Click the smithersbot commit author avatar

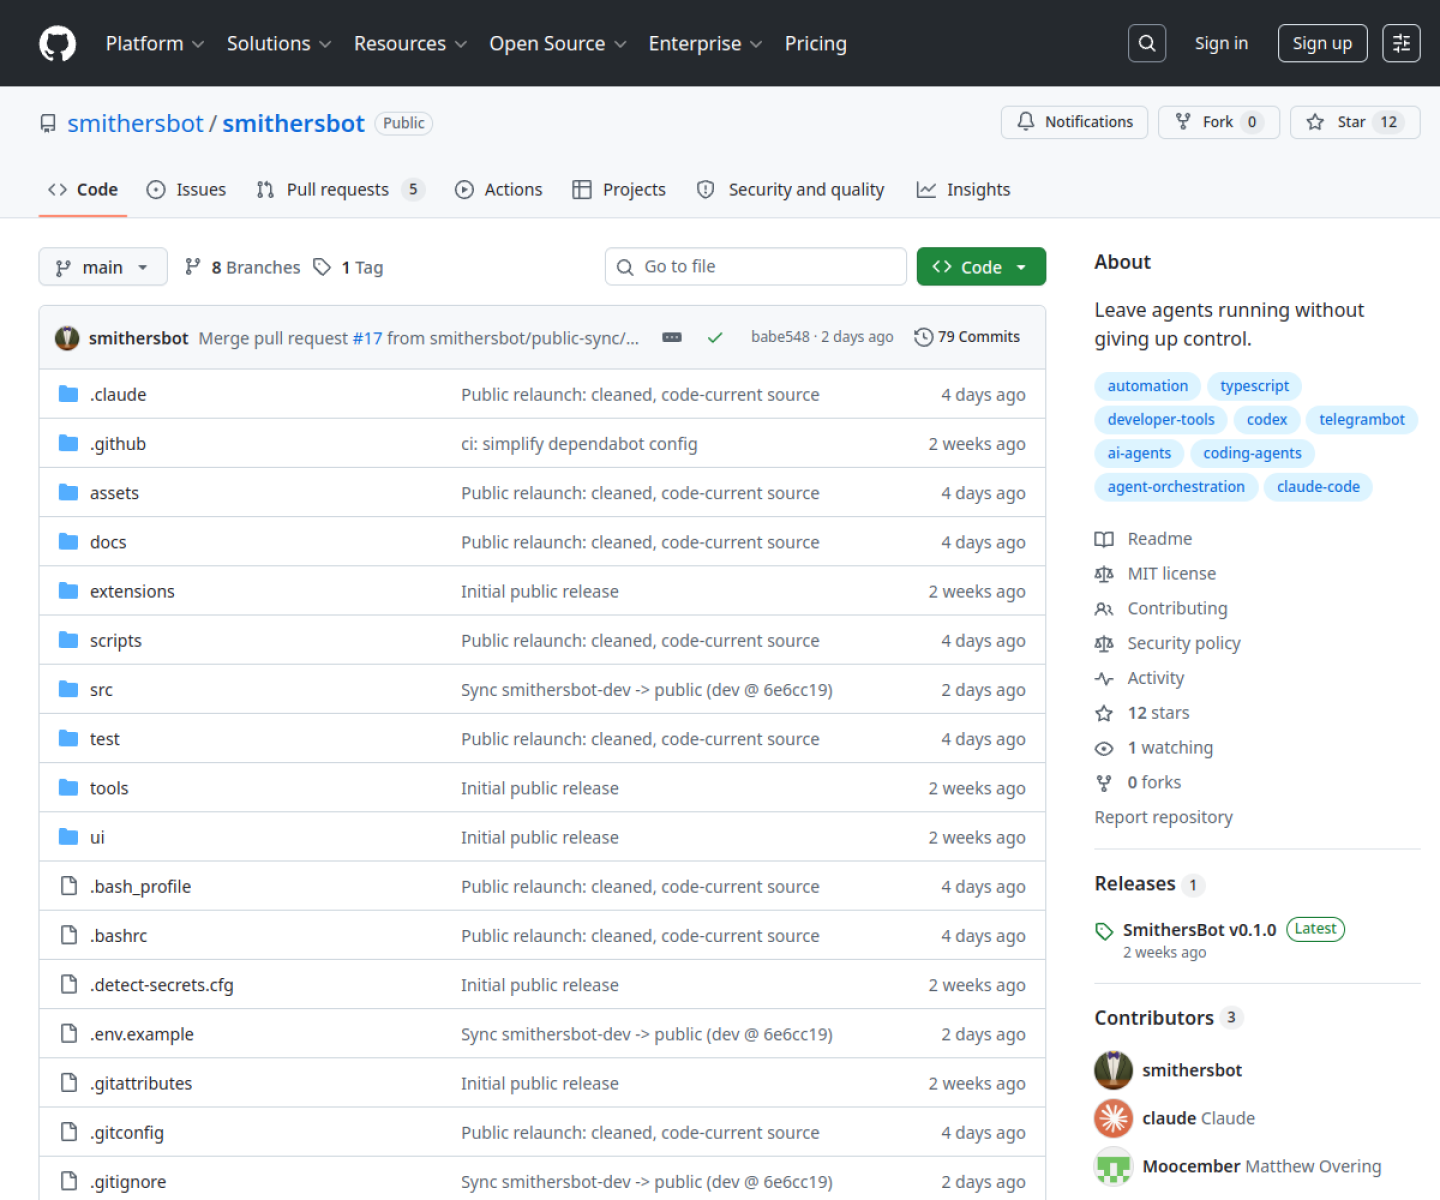(x=67, y=338)
